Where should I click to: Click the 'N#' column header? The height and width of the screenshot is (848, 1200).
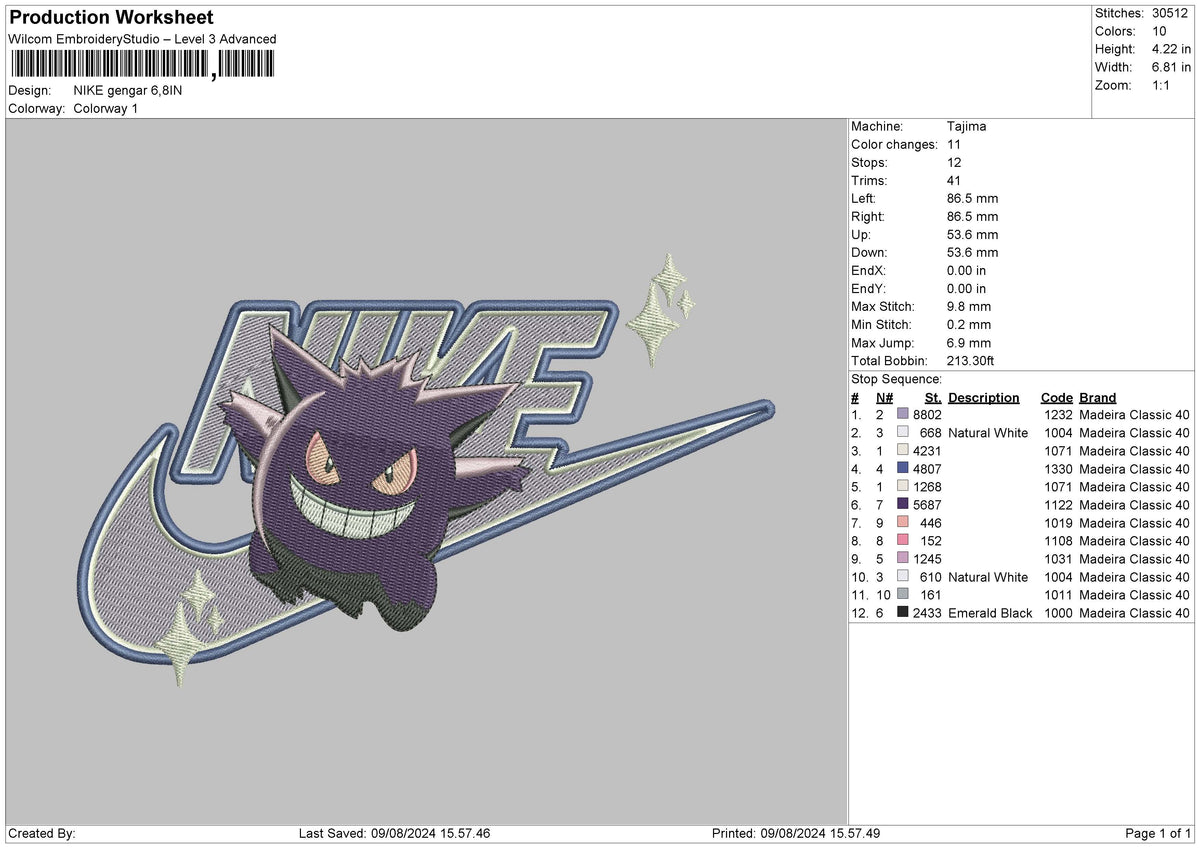click(x=884, y=398)
